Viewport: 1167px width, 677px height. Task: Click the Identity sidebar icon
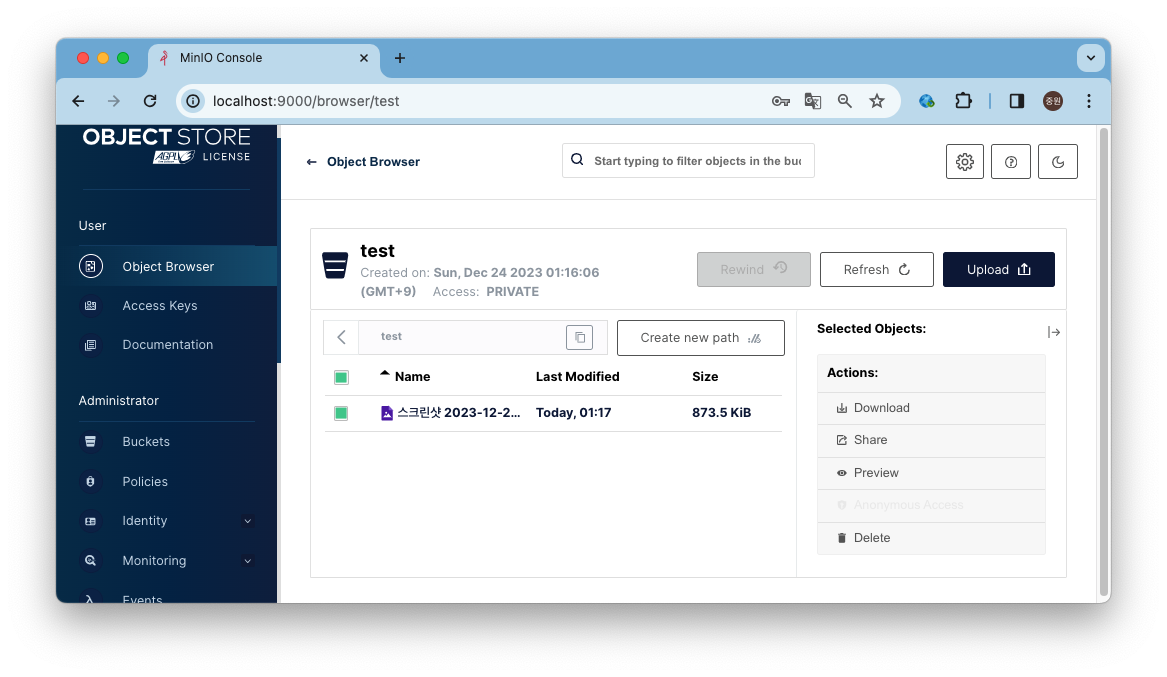coord(91,521)
